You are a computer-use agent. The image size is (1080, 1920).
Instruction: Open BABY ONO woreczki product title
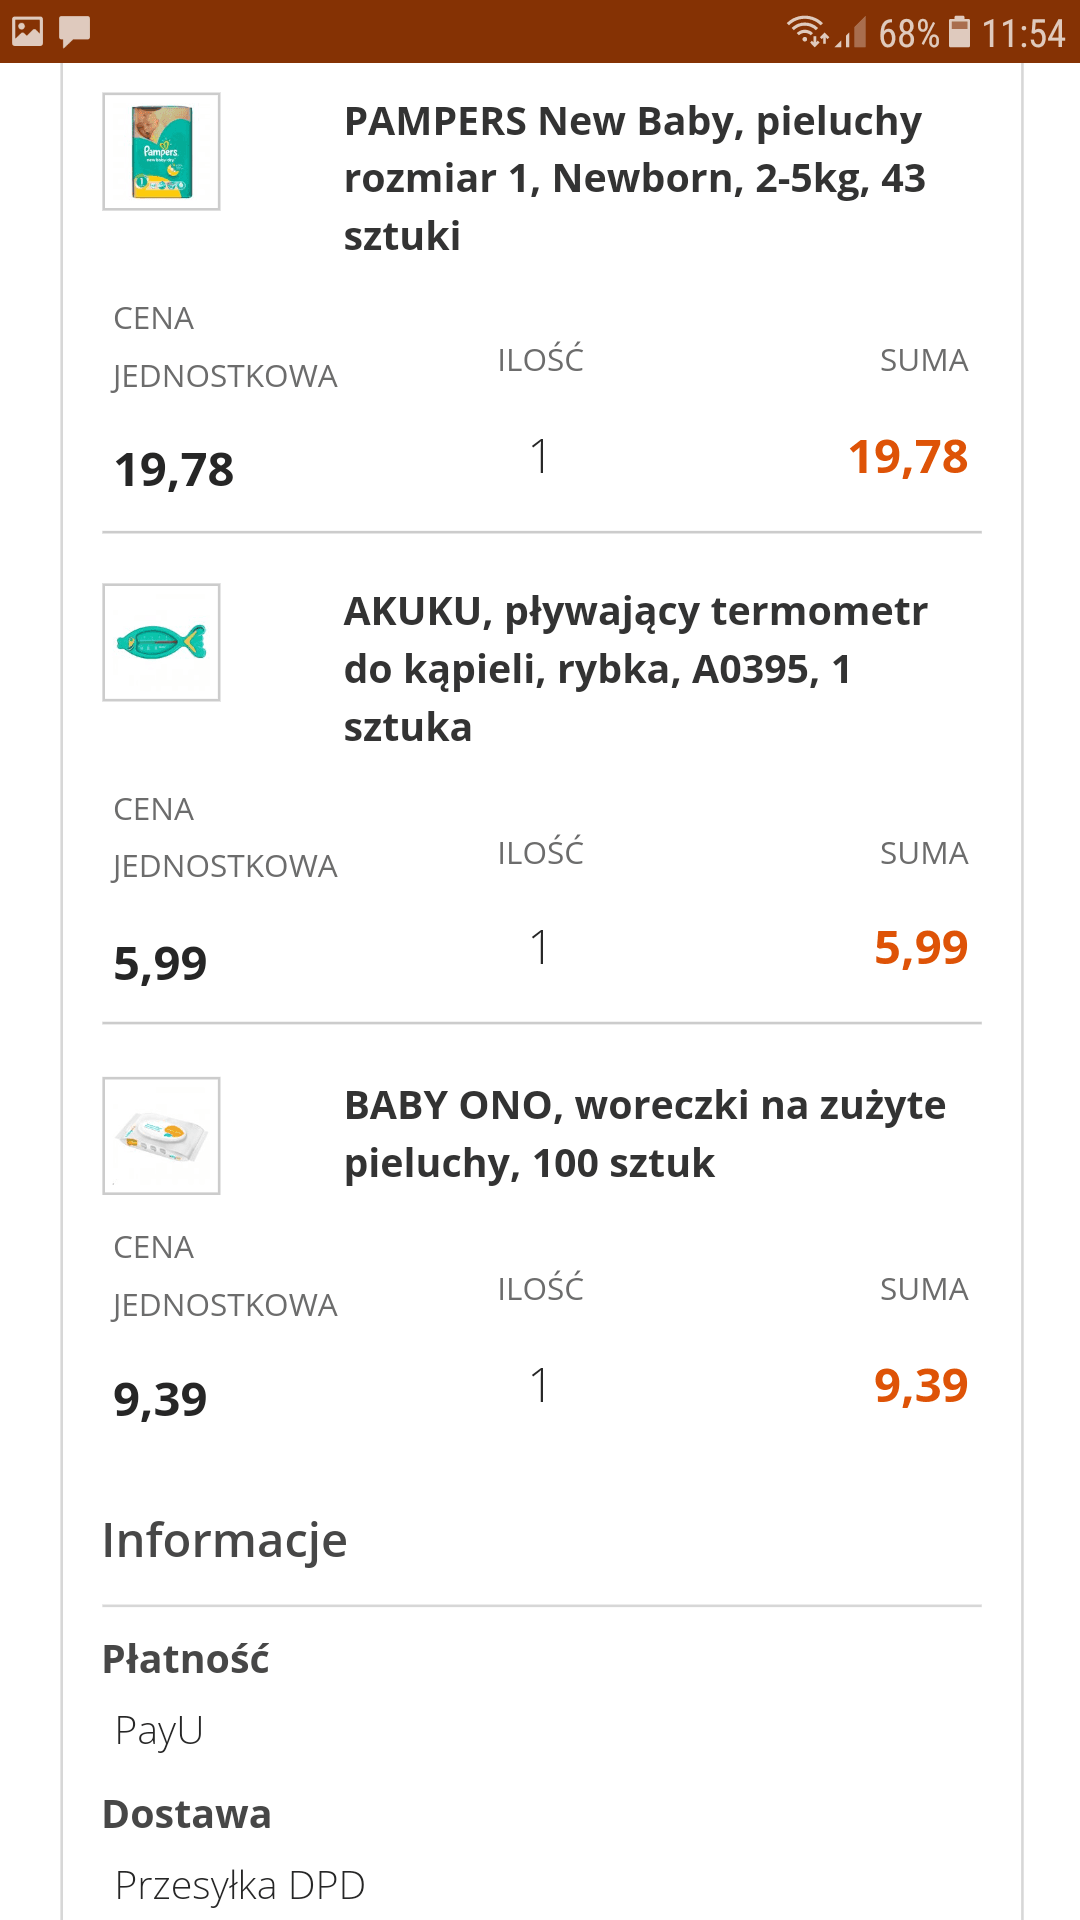tap(644, 1134)
